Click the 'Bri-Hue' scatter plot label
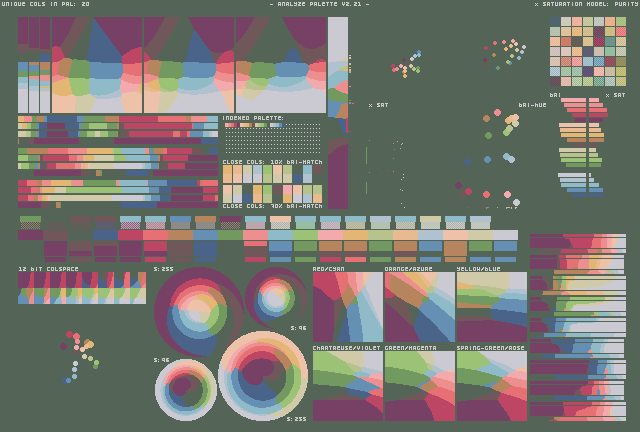This screenshot has height=432, width=640. 532,105
